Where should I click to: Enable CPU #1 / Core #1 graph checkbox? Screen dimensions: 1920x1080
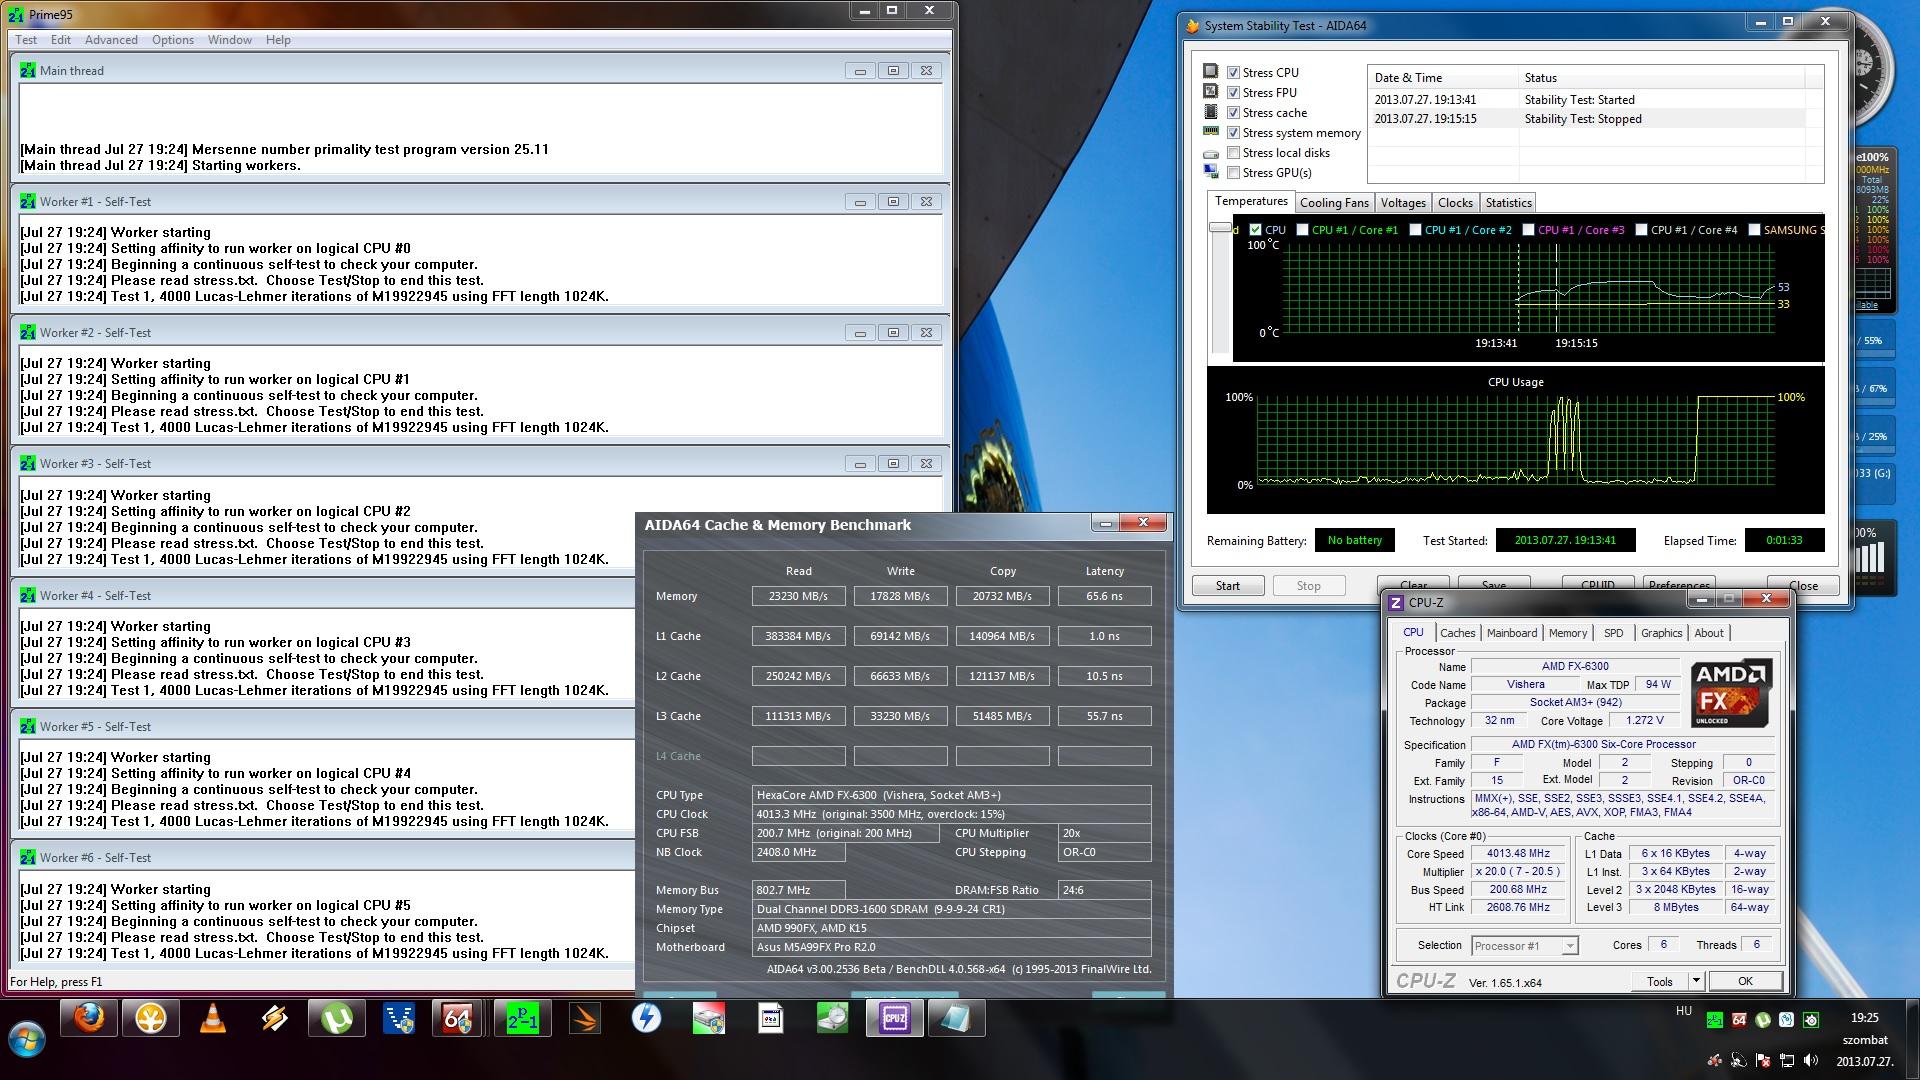coord(1302,229)
